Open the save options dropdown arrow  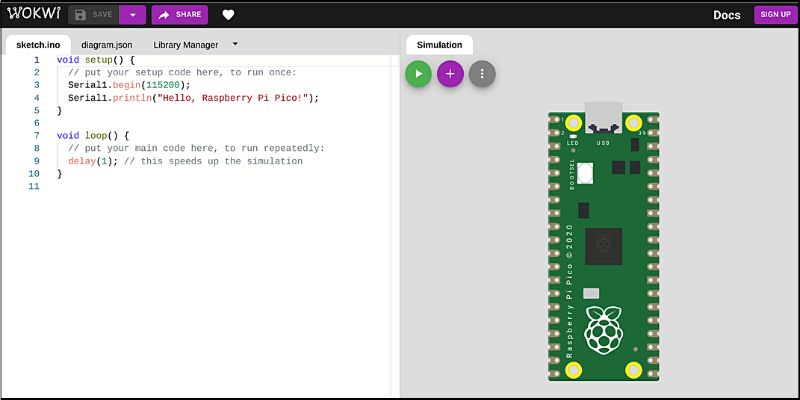pos(133,15)
